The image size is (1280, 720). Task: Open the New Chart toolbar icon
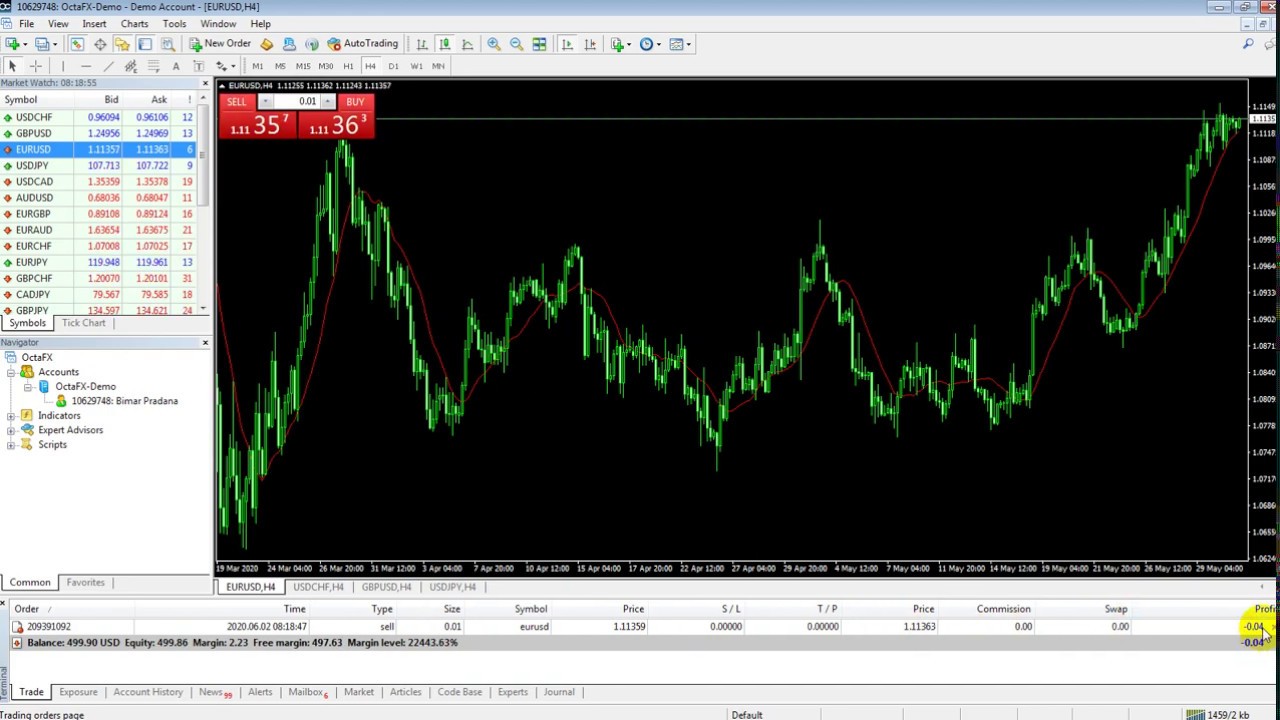pyautogui.click(x=13, y=44)
